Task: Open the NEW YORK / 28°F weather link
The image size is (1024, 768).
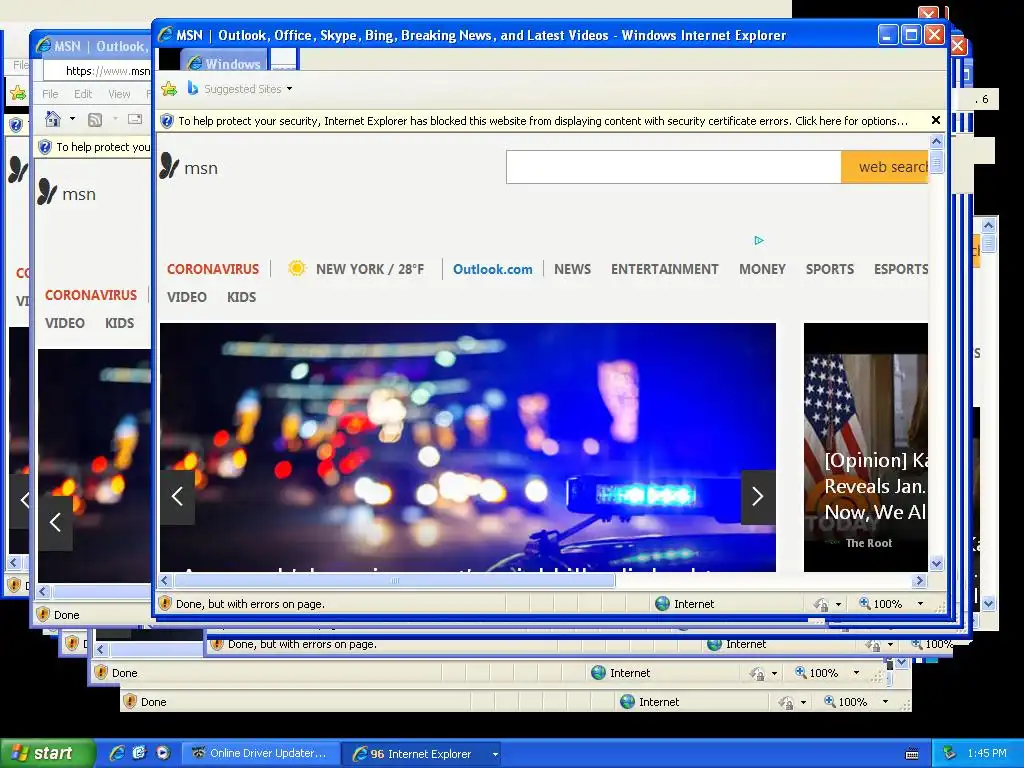Action: click(370, 269)
